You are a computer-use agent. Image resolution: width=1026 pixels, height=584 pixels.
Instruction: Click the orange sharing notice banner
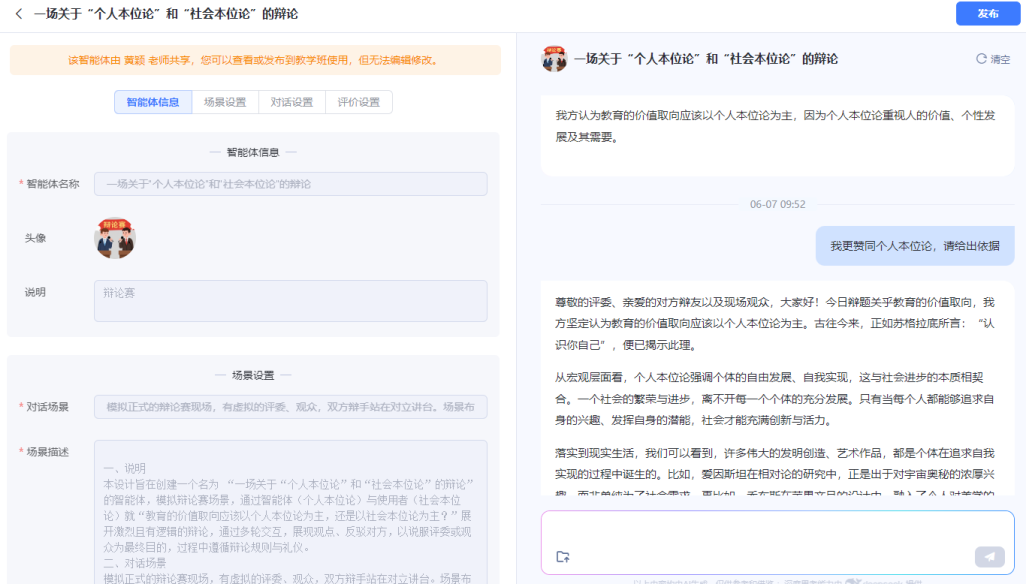(x=253, y=61)
